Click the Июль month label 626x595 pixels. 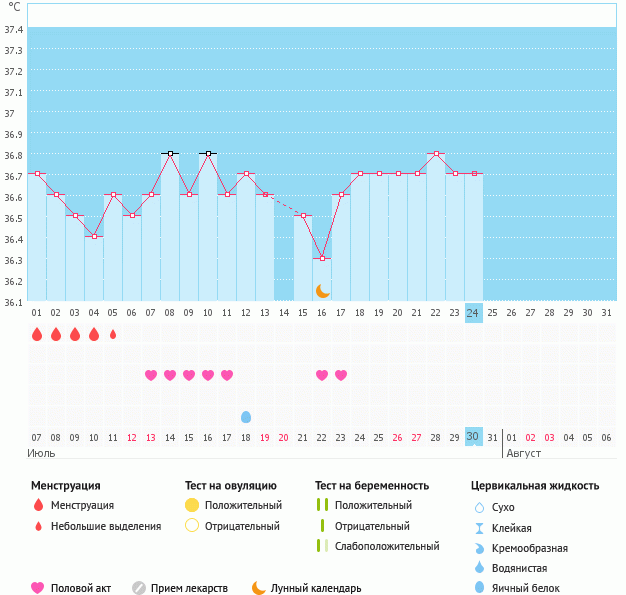(x=41, y=453)
